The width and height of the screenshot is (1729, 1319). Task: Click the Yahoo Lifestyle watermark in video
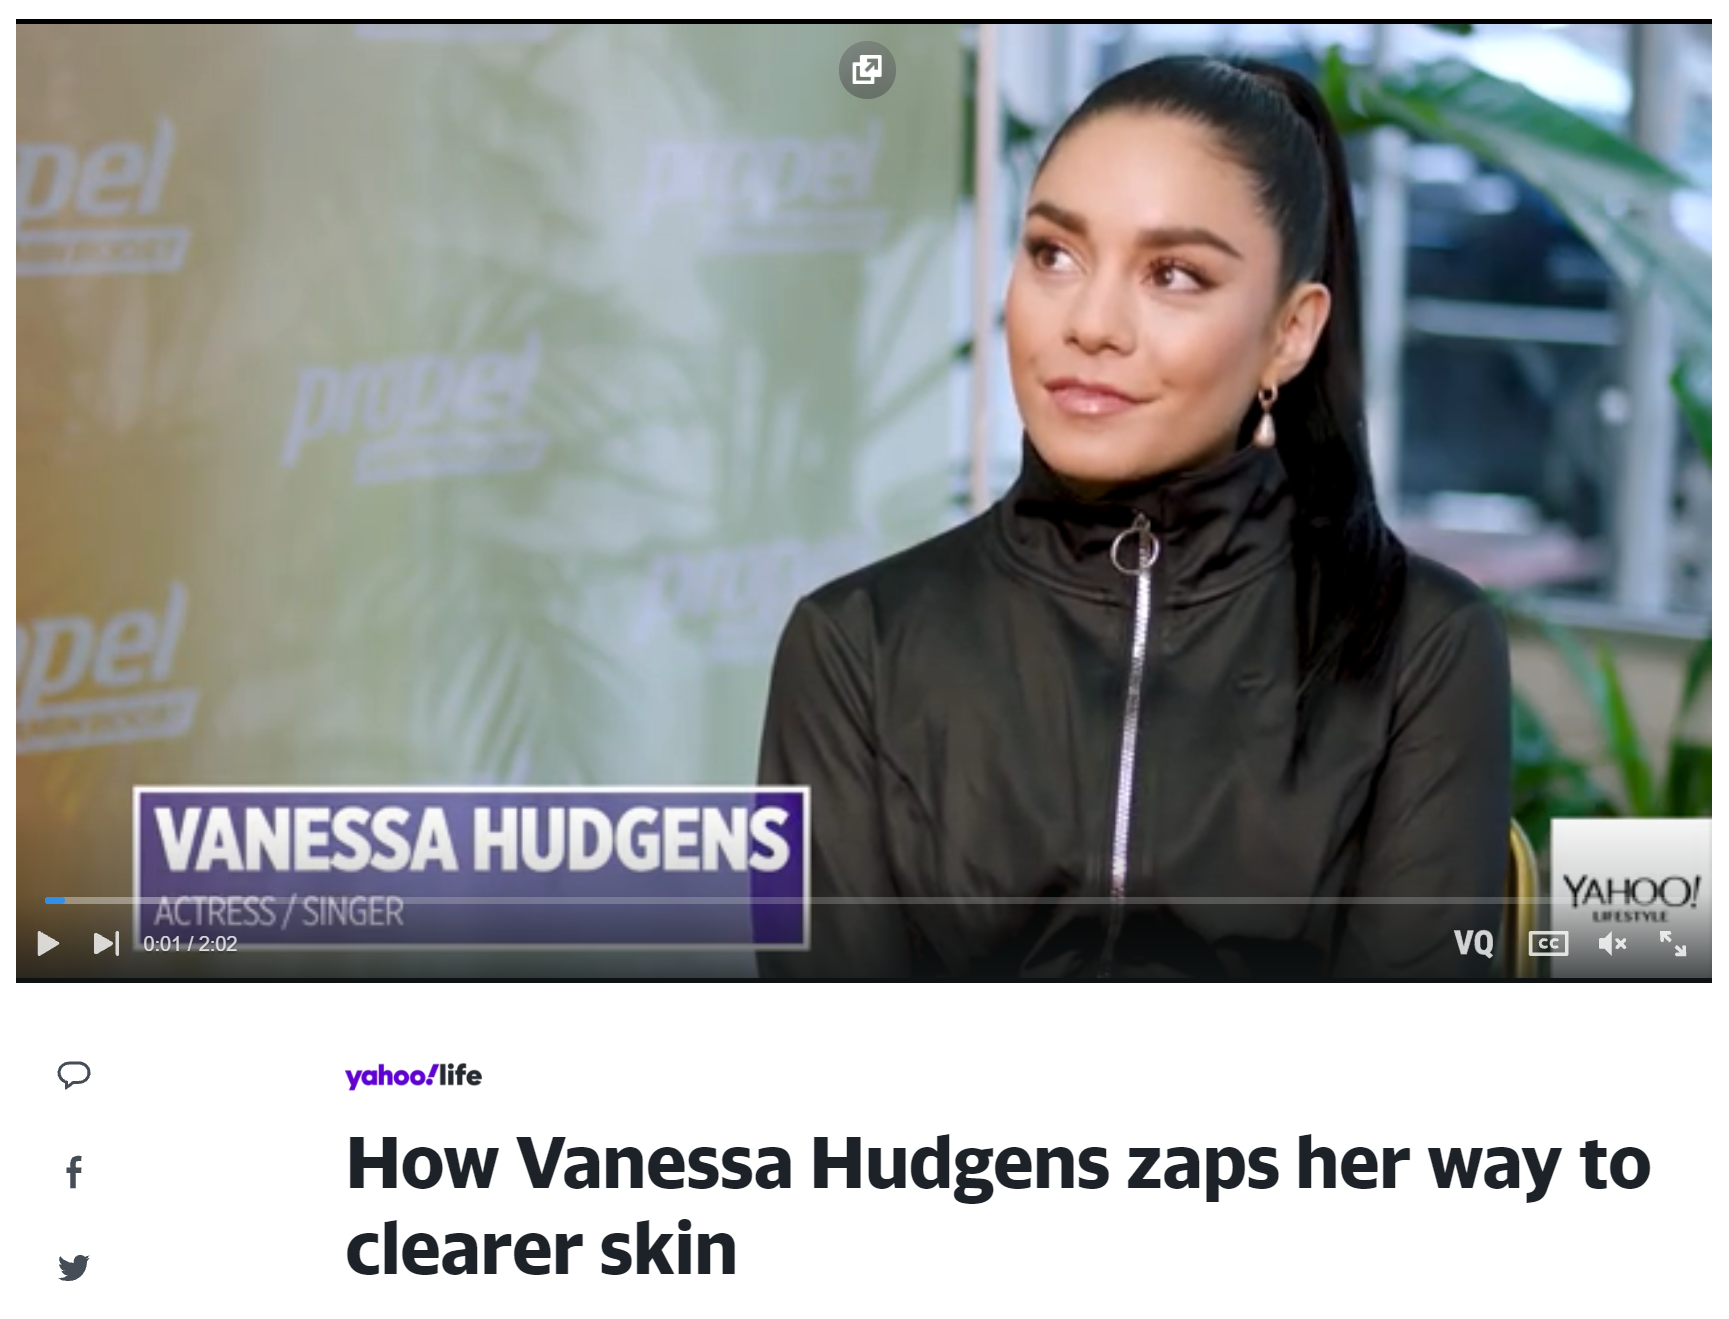1630,894
